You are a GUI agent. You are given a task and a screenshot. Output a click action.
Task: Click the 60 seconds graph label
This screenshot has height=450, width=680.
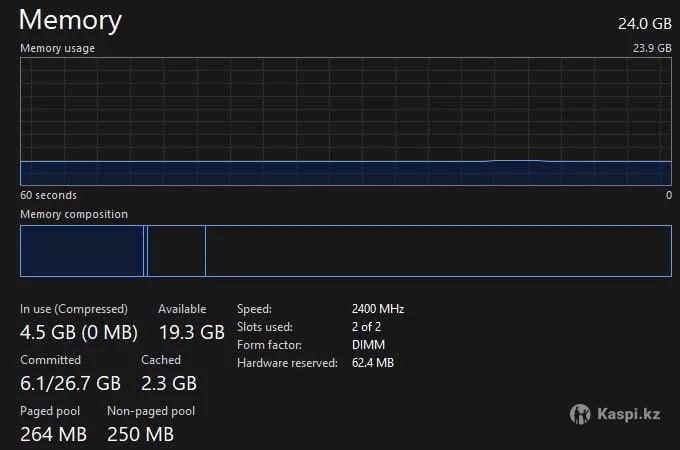(48, 195)
